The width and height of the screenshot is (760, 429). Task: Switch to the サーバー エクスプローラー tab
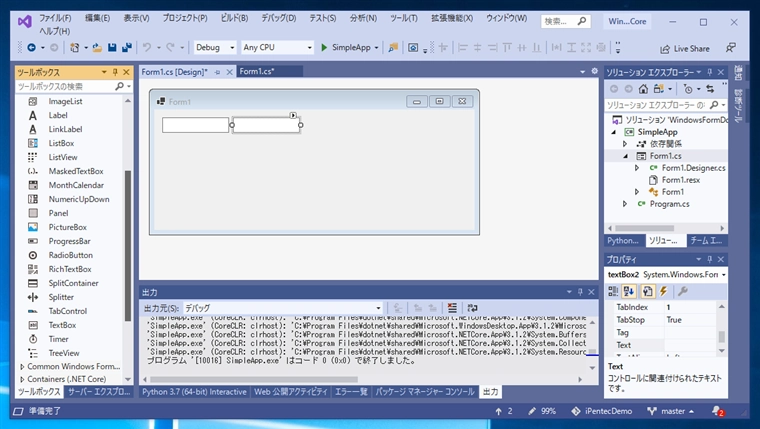pos(98,392)
